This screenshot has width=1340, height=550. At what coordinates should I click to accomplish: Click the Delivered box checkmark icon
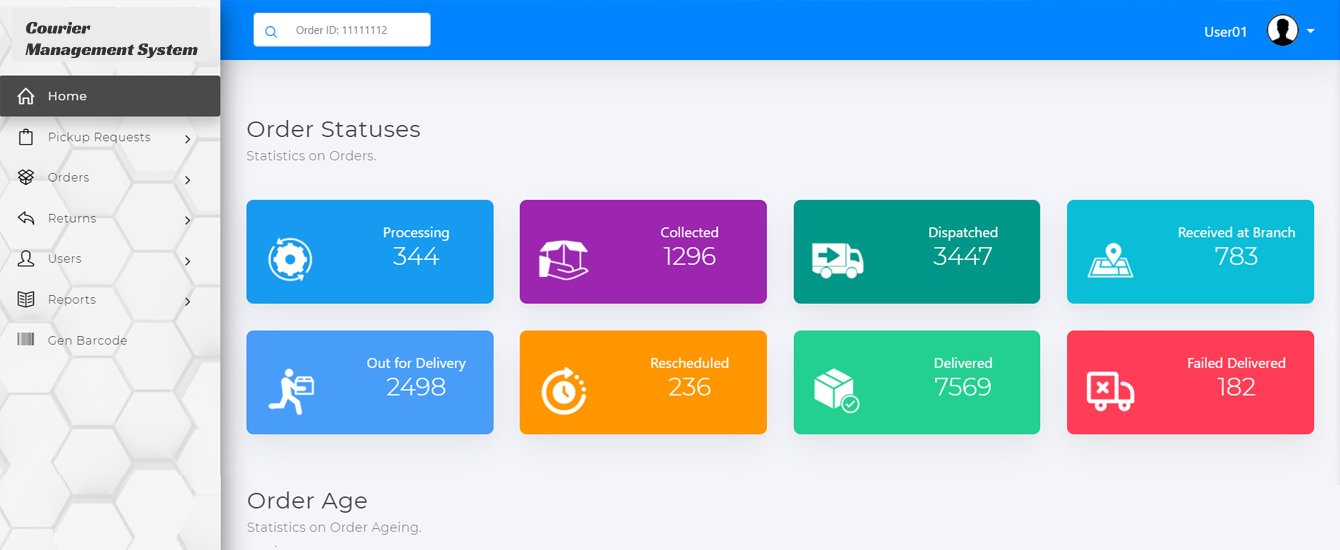click(x=837, y=390)
